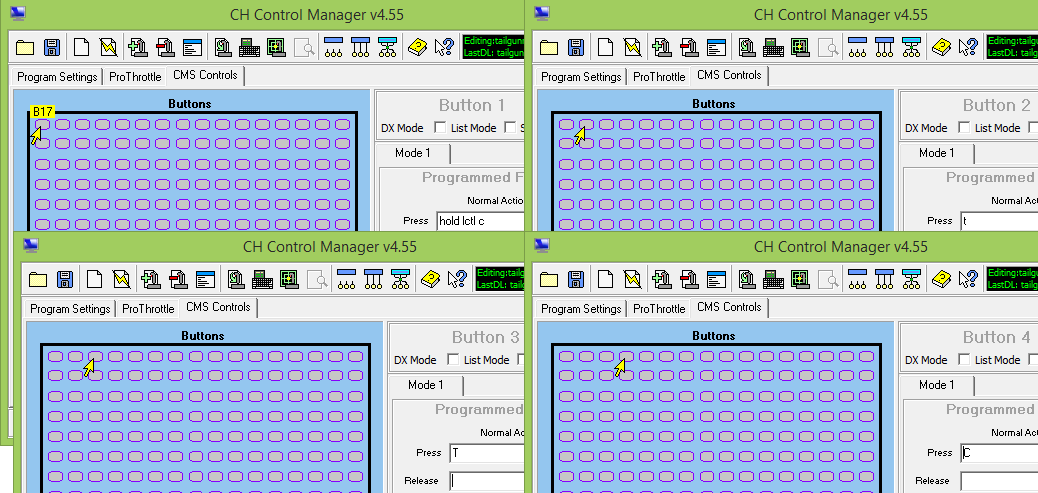Save the map in Button 1 window
Screen dimensions: 1038x493
[x=52, y=47]
